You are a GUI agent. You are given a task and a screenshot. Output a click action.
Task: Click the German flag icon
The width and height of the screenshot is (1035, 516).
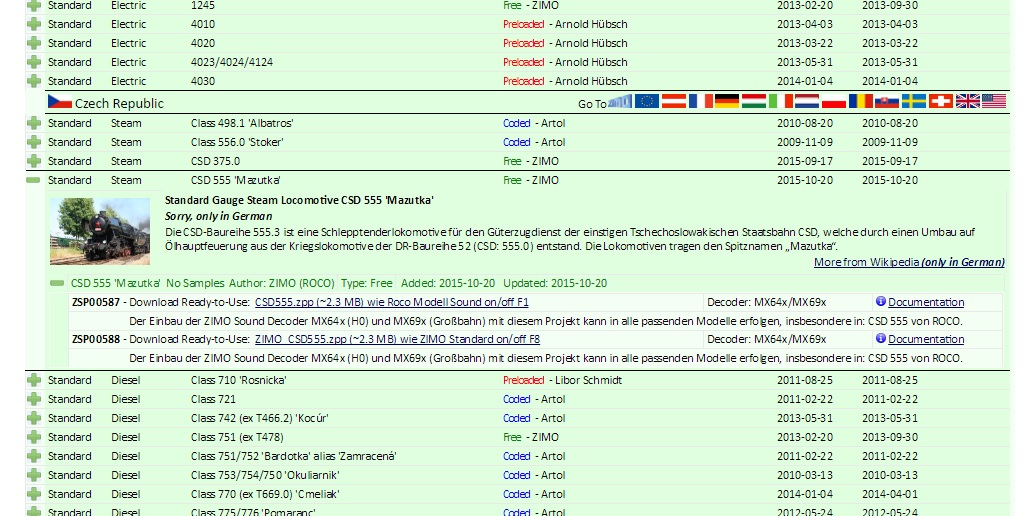click(727, 102)
